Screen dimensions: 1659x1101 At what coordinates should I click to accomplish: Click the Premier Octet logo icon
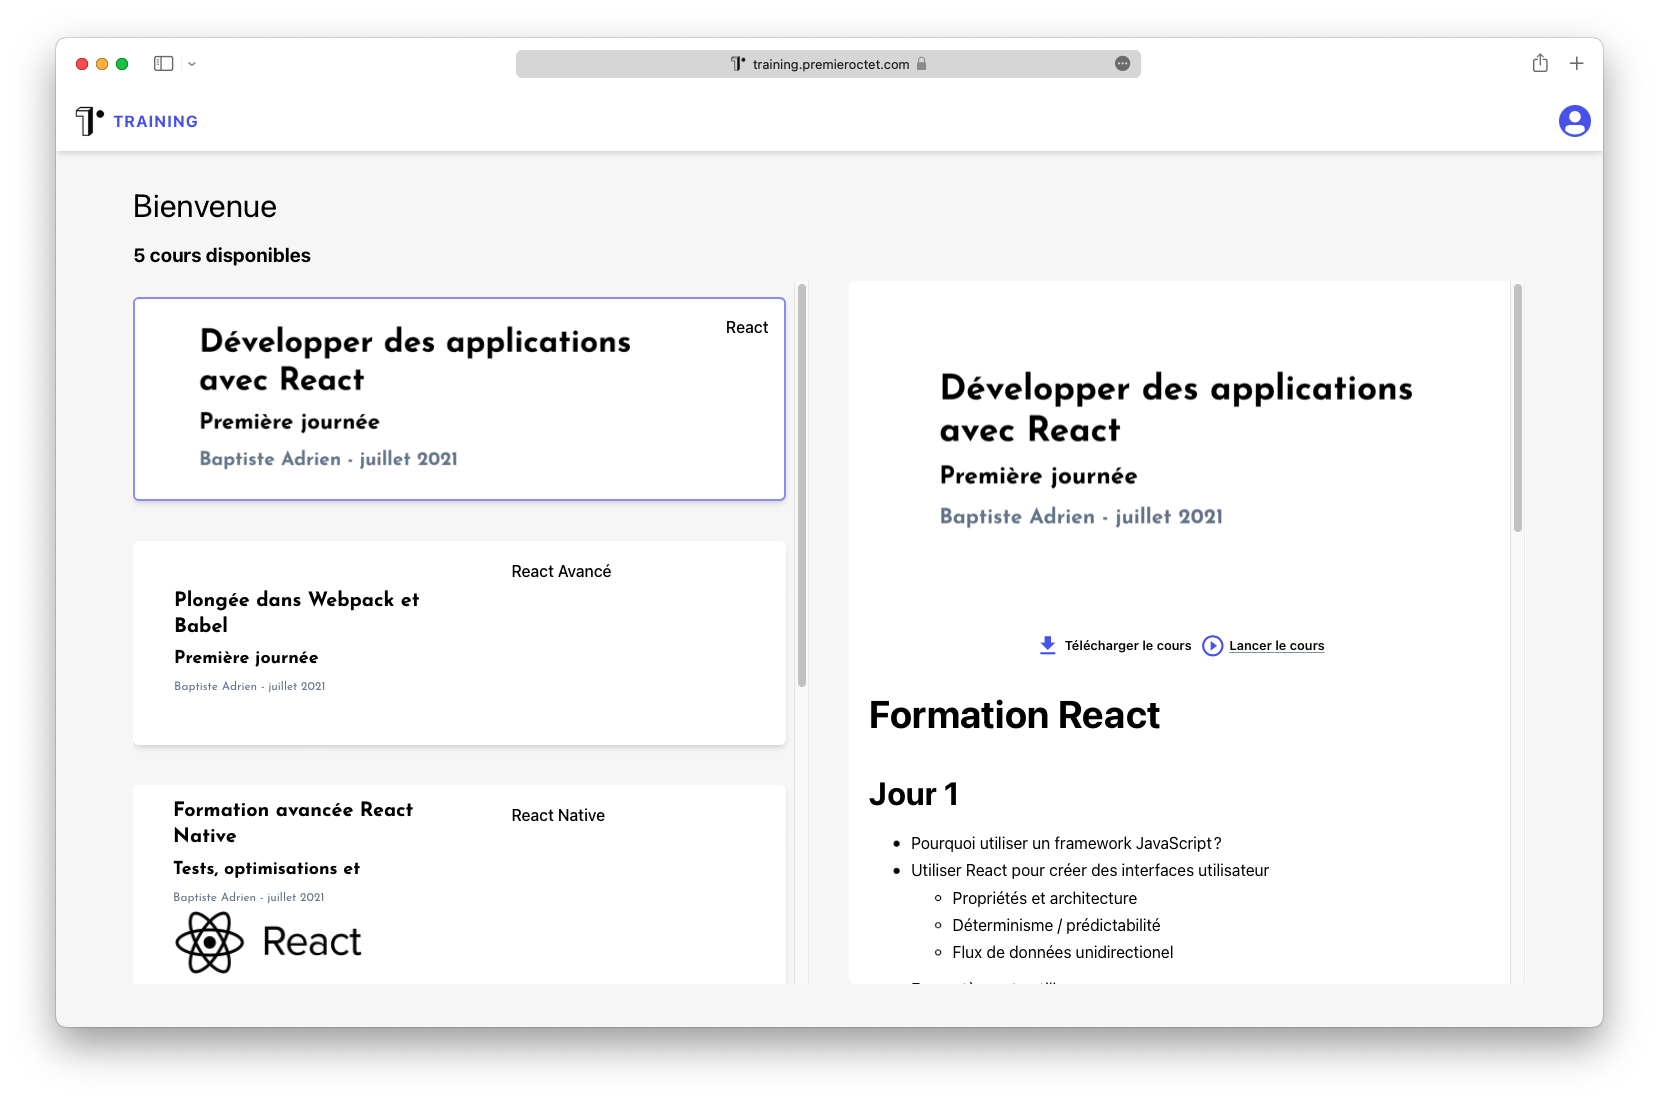89,121
